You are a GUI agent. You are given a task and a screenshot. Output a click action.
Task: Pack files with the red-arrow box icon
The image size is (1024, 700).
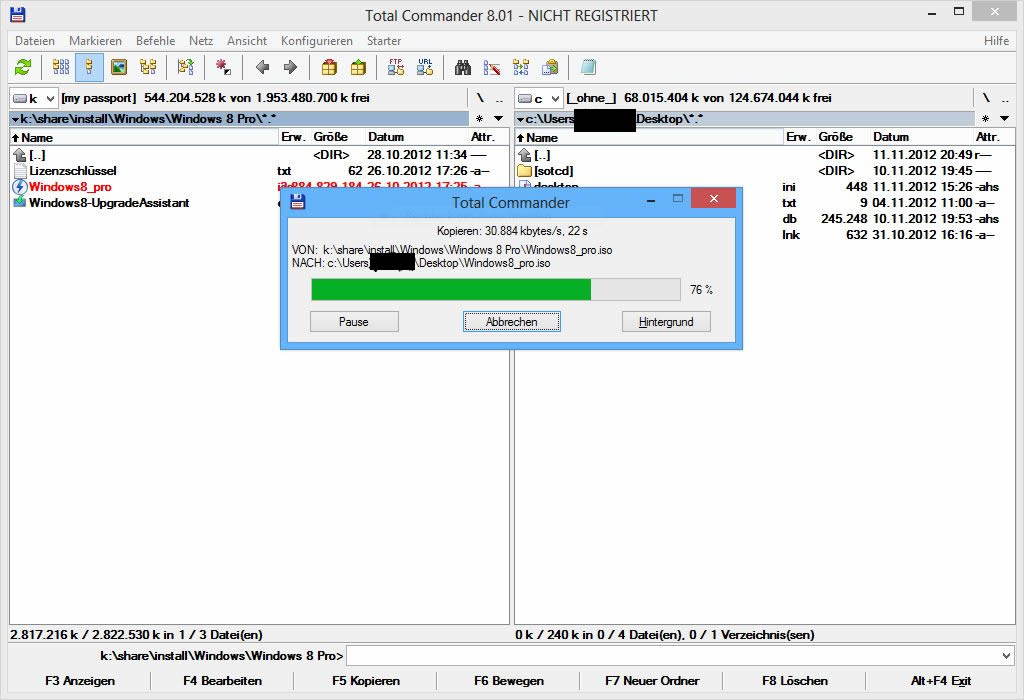click(x=329, y=67)
